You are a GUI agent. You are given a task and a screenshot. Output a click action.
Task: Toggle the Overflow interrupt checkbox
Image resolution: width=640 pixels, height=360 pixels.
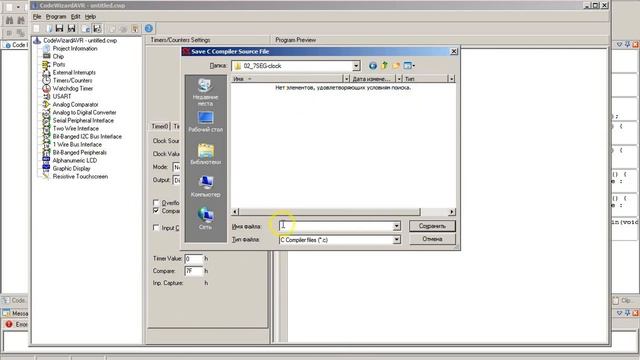coord(156,202)
